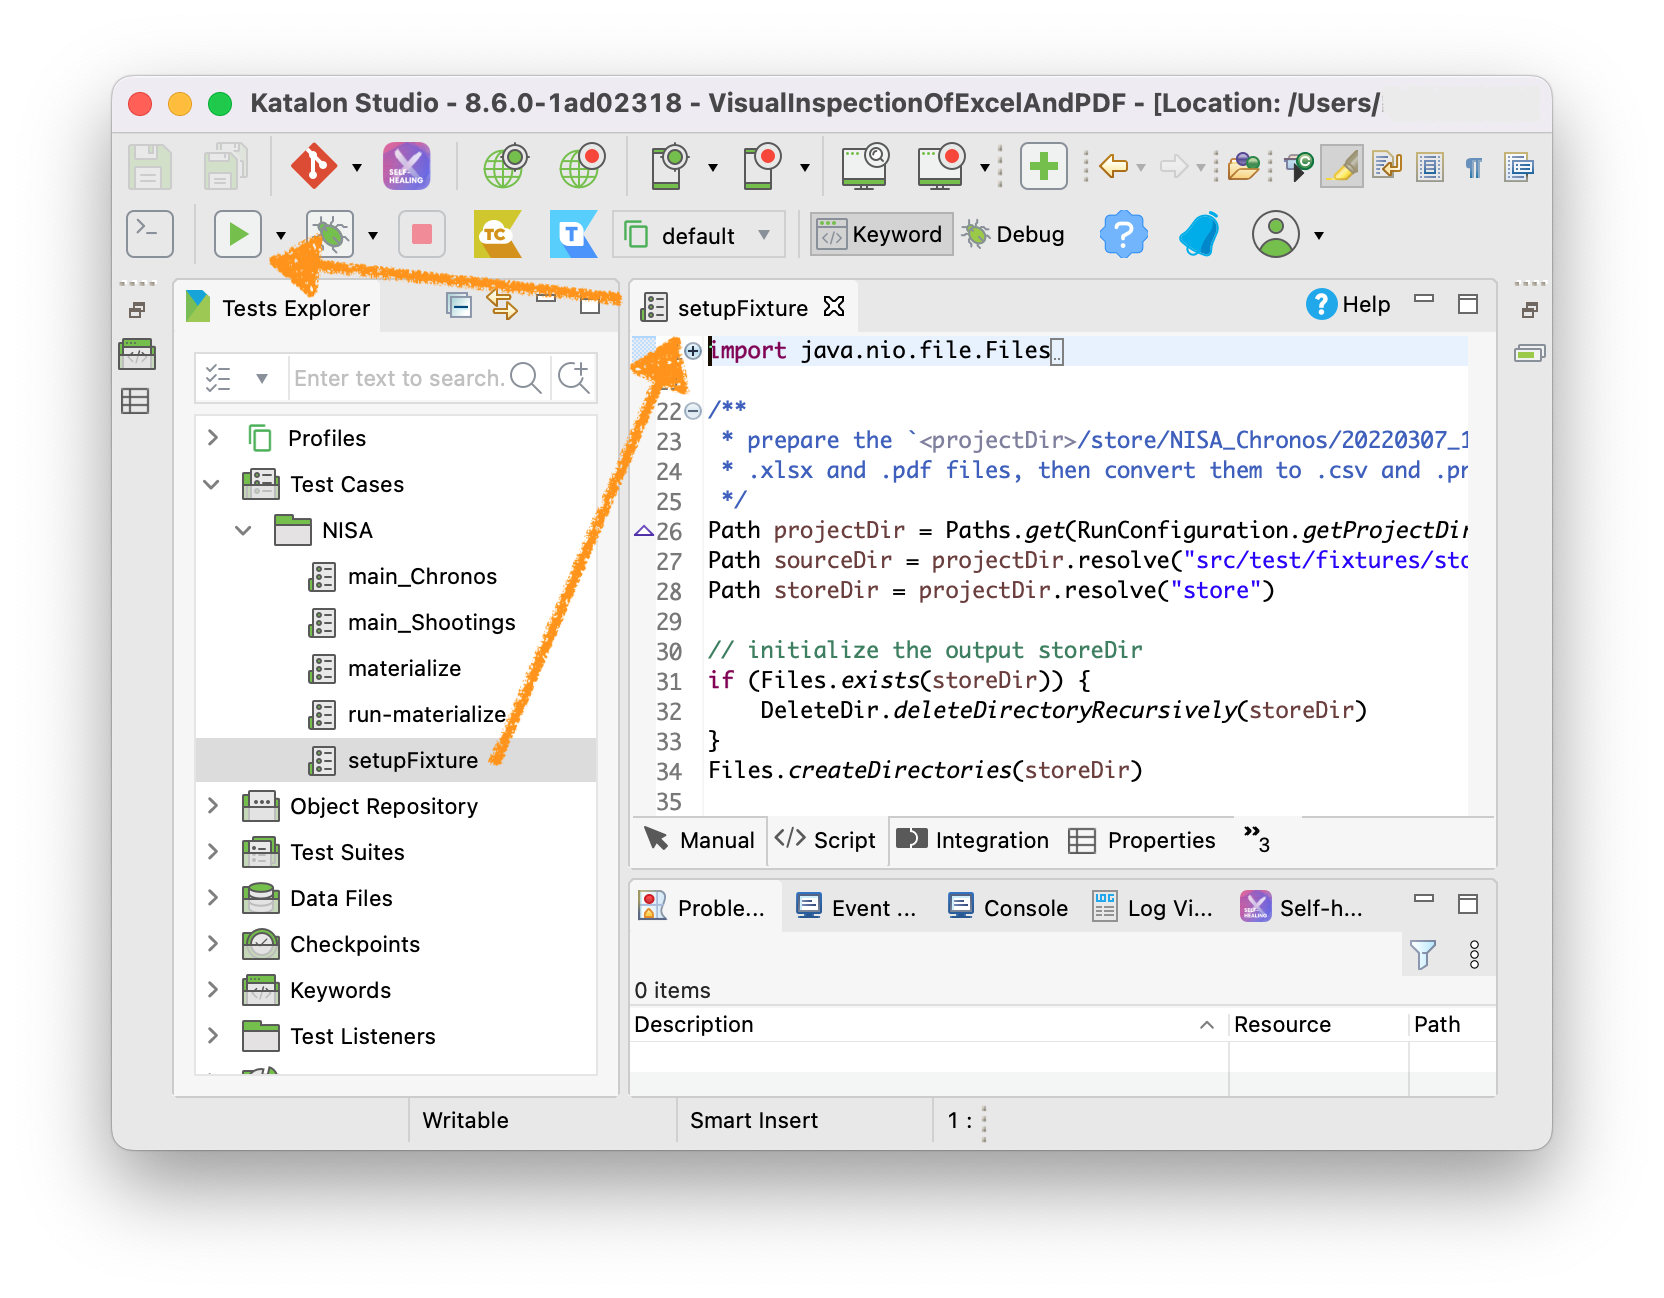Open the Problems view three-dot menu
This screenshot has height=1298, width=1664.
coord(1474,954)
